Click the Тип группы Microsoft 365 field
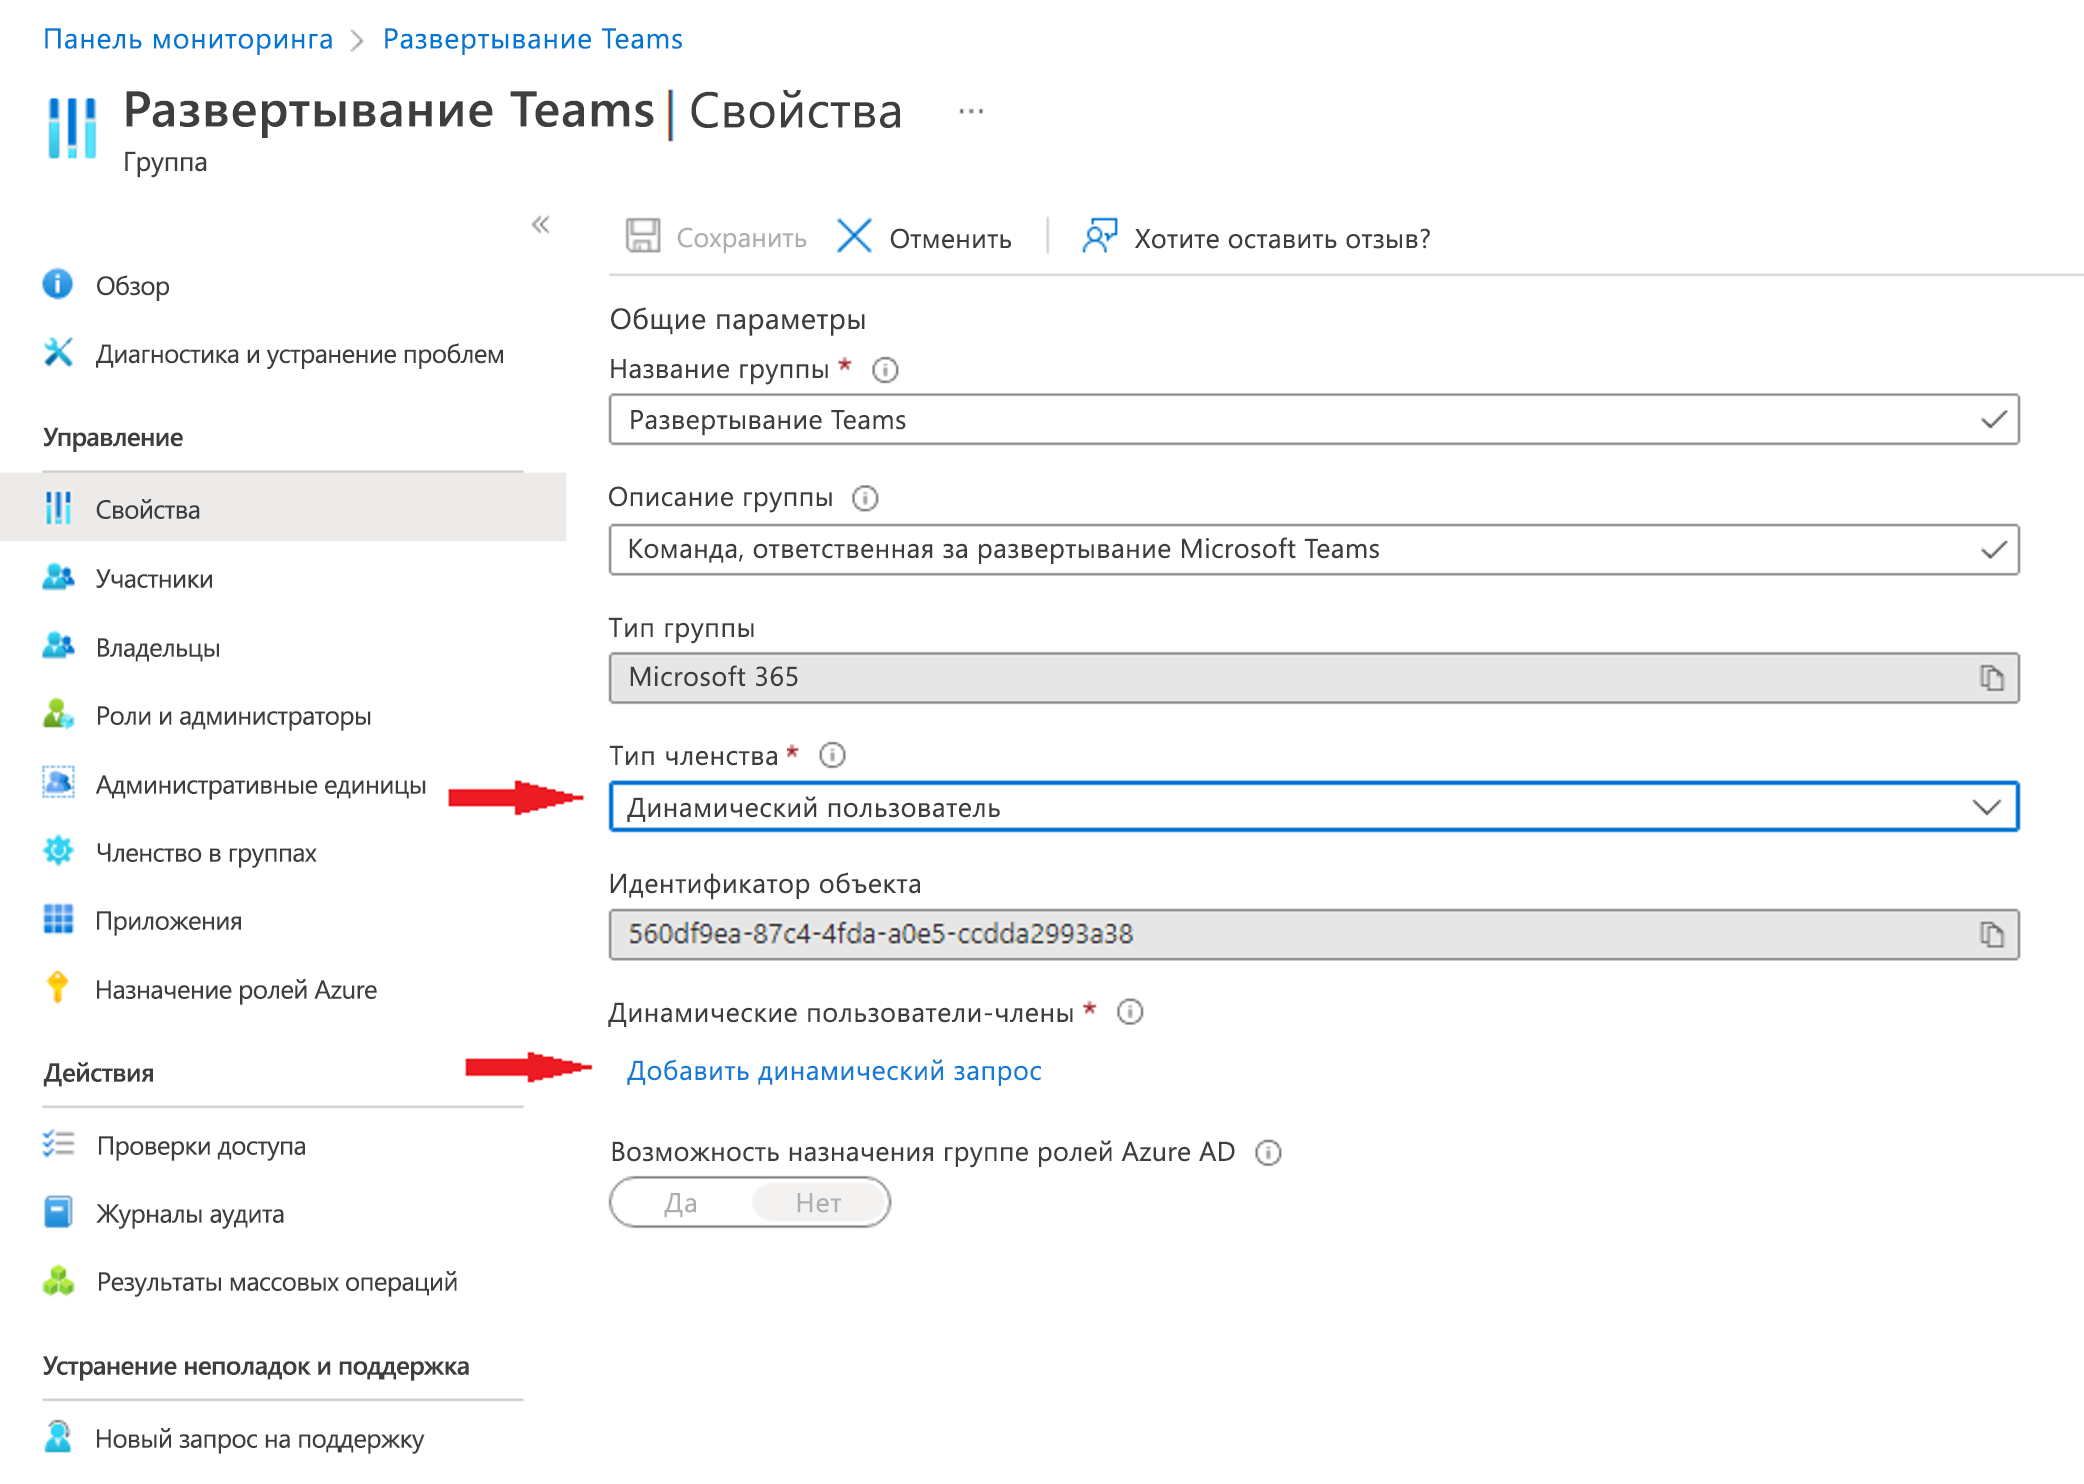This screenshot has height=1484, width=2084. click(1314, 678)
